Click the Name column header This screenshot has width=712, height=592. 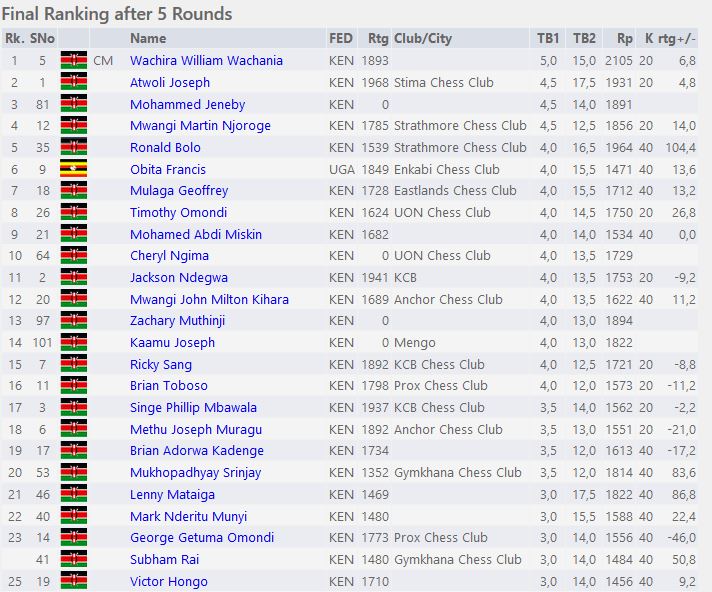148,38
